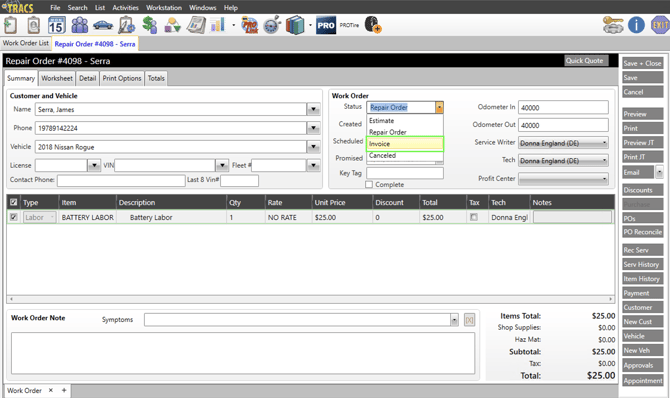Viewport: 670px width, 398px height.
Task: Switch to the Work Order List tab
Action: click(26, 43)
